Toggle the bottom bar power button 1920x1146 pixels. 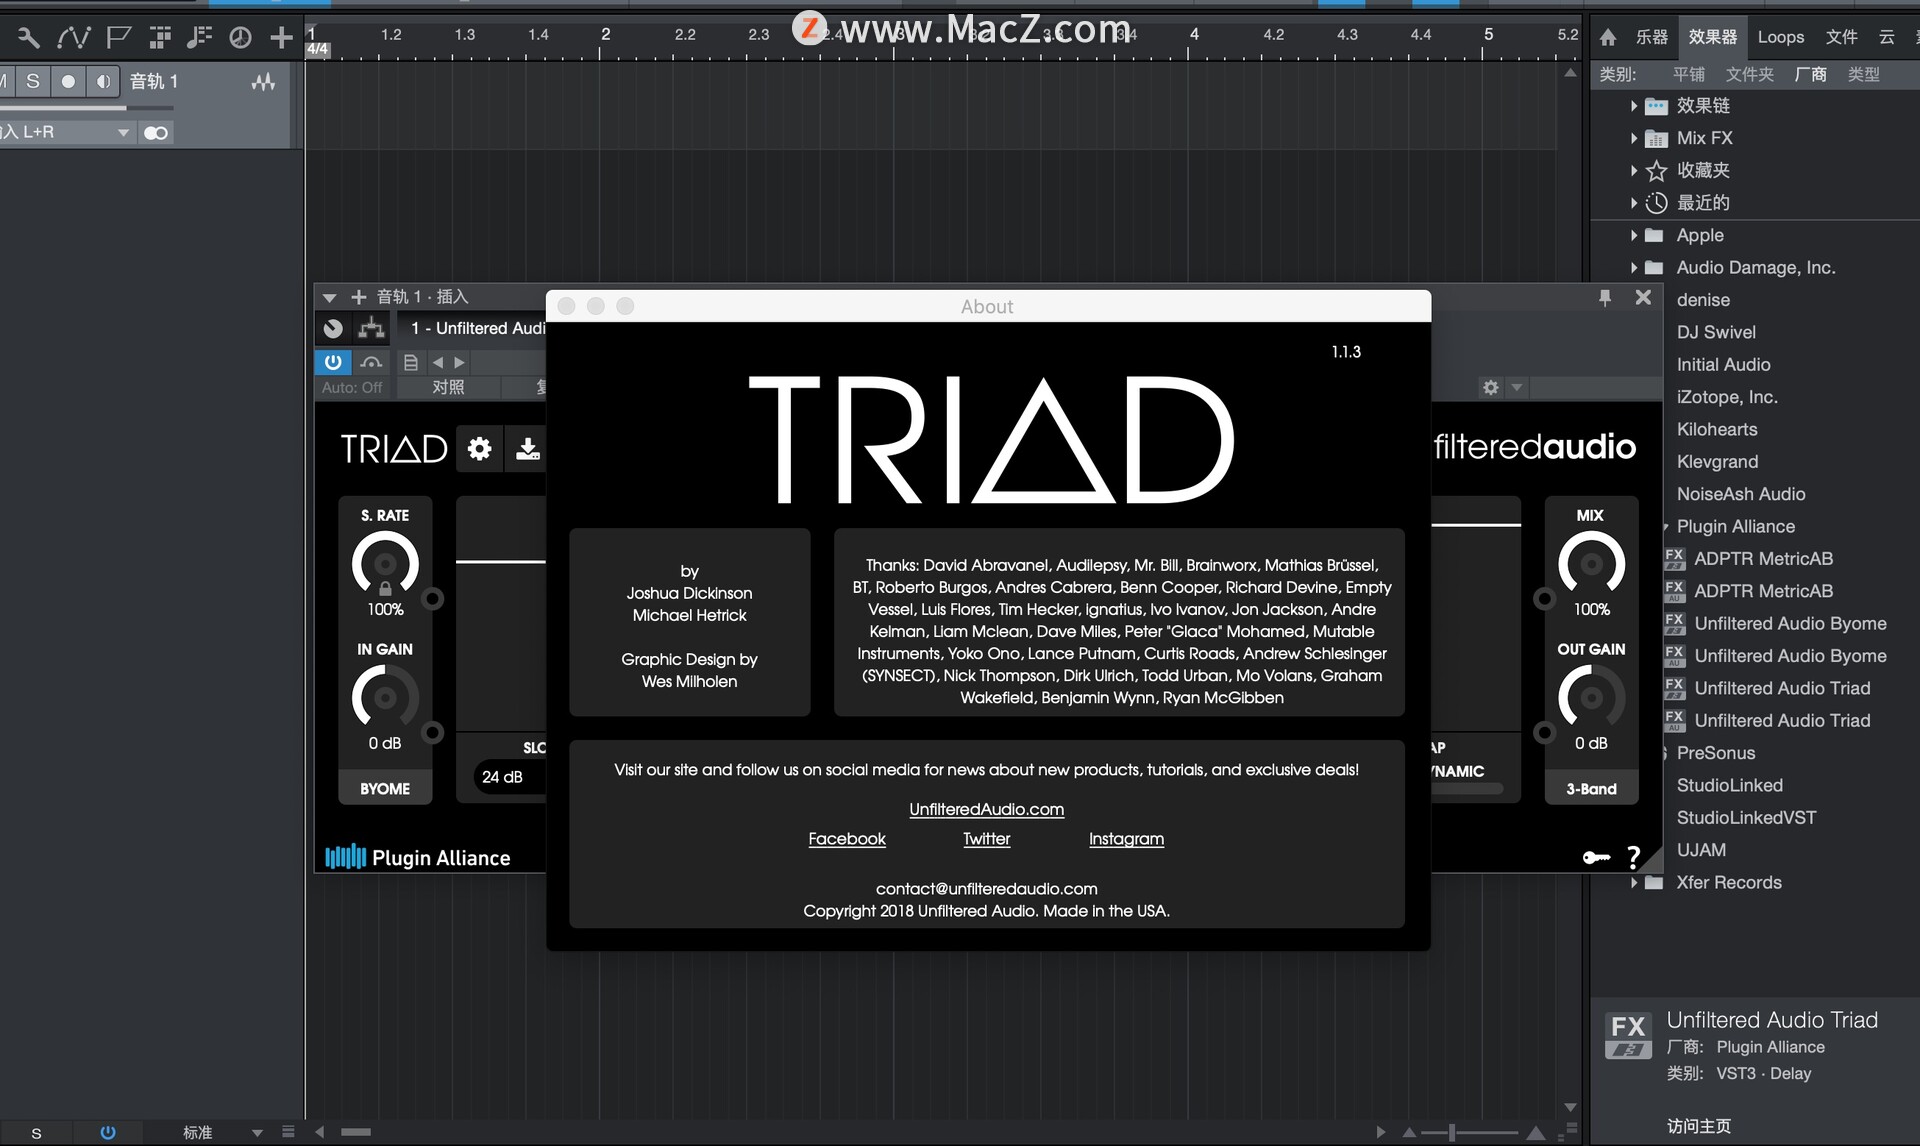108,1132
